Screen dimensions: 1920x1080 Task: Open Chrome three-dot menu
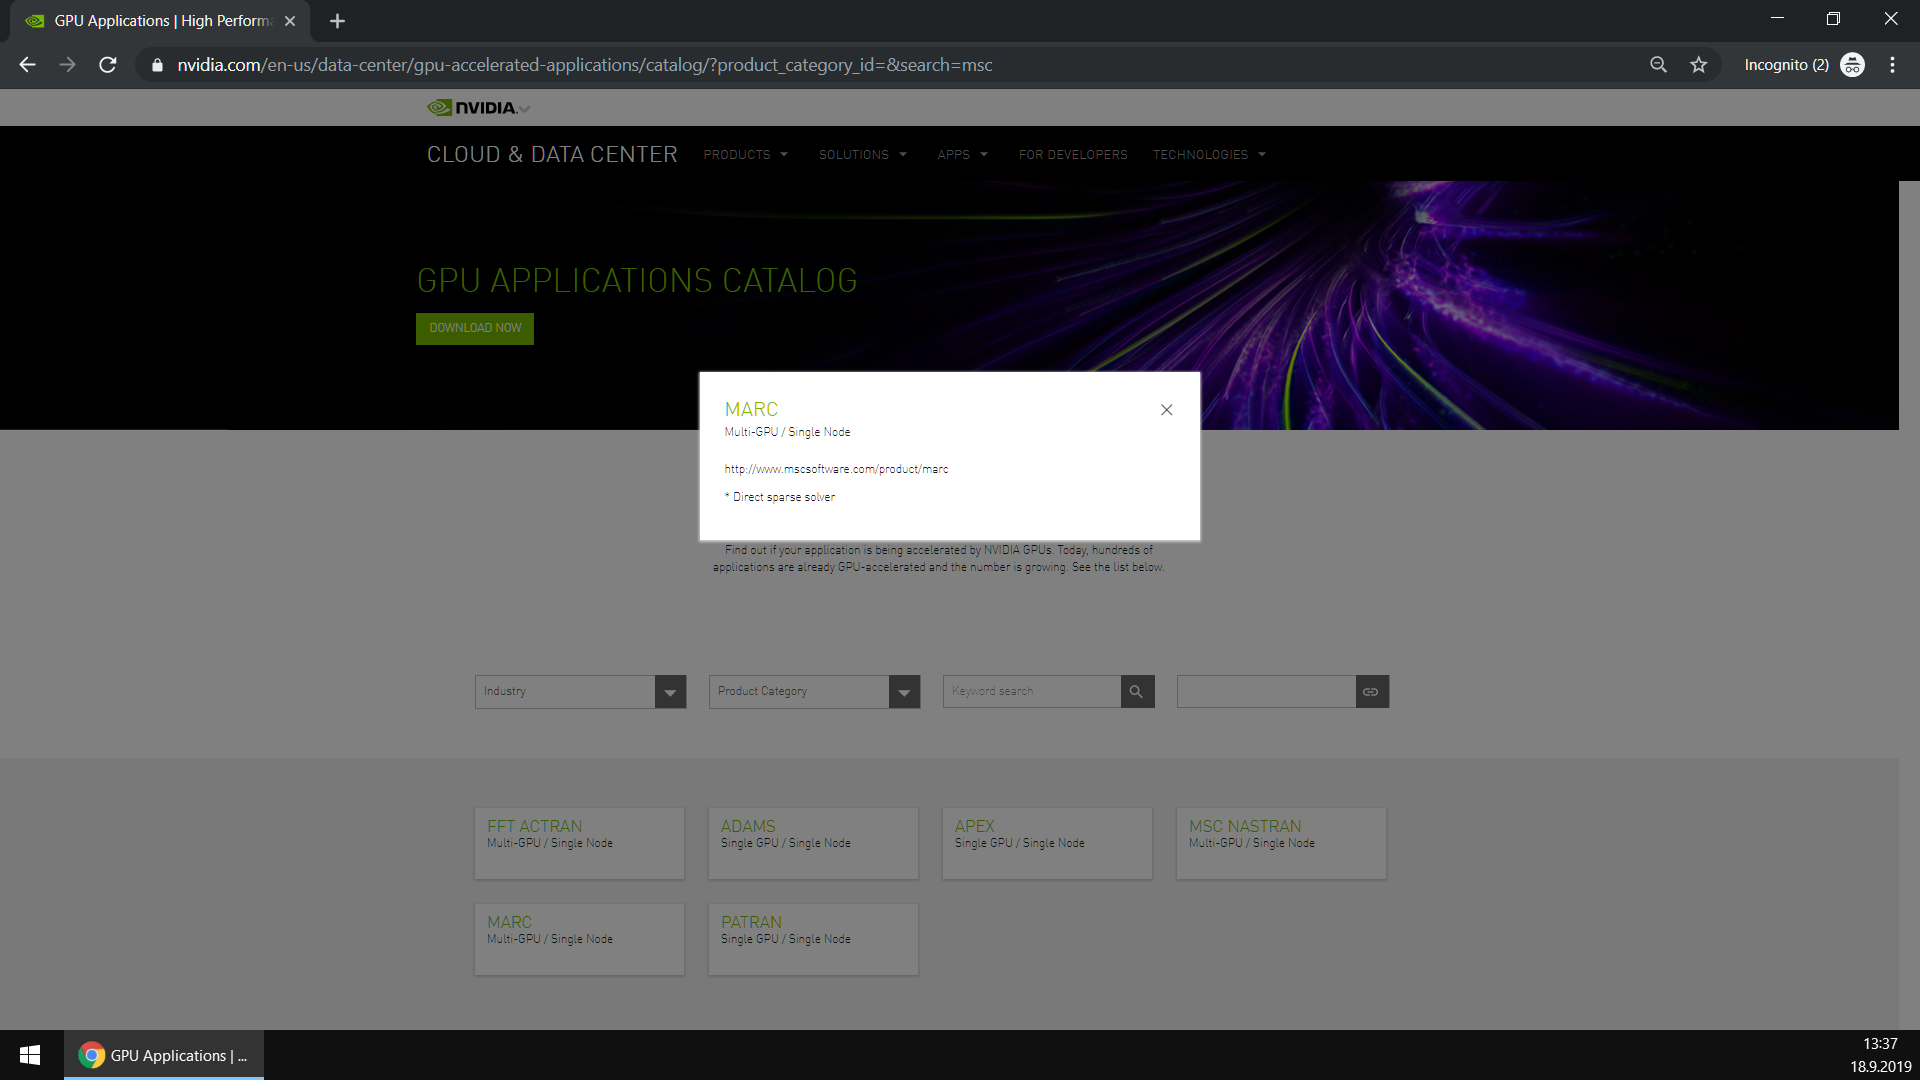point(1892,65)
